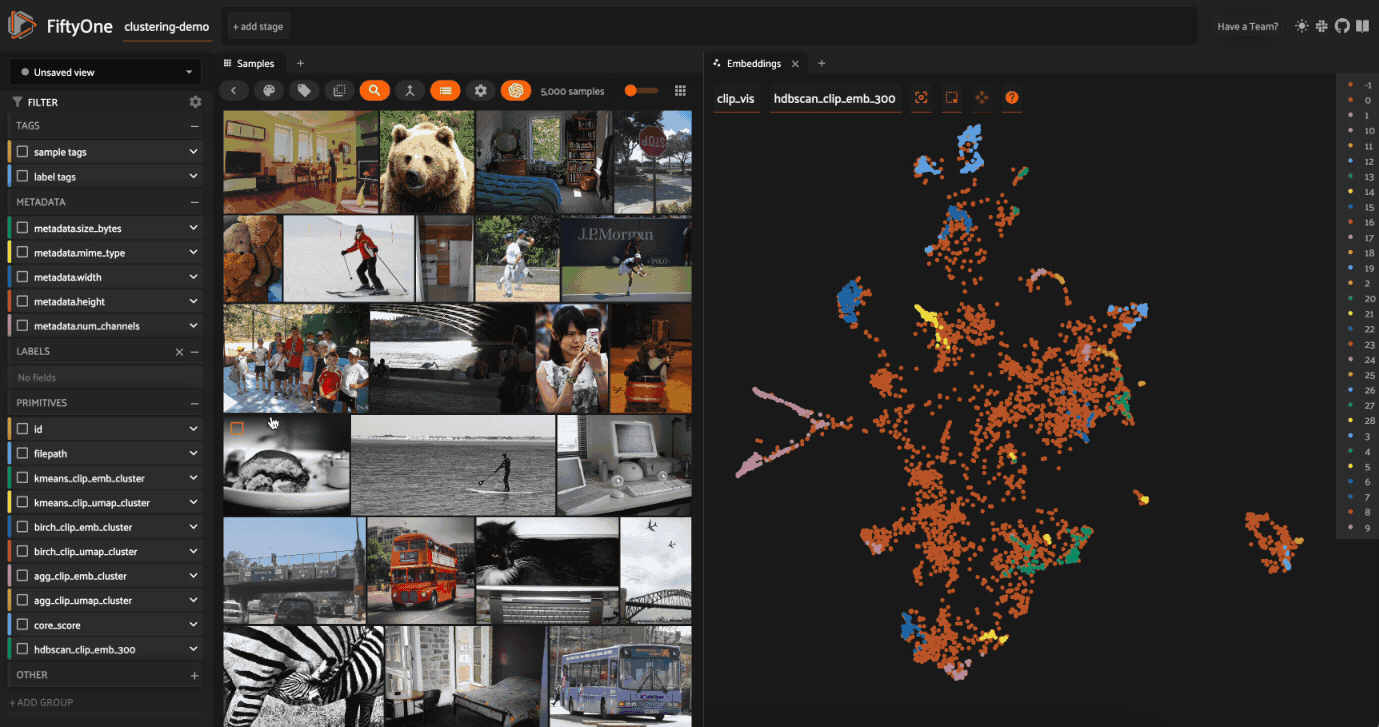Tick the 'core_score' checkbox
Screen dimensions: 1379x727
coord(23,625)
